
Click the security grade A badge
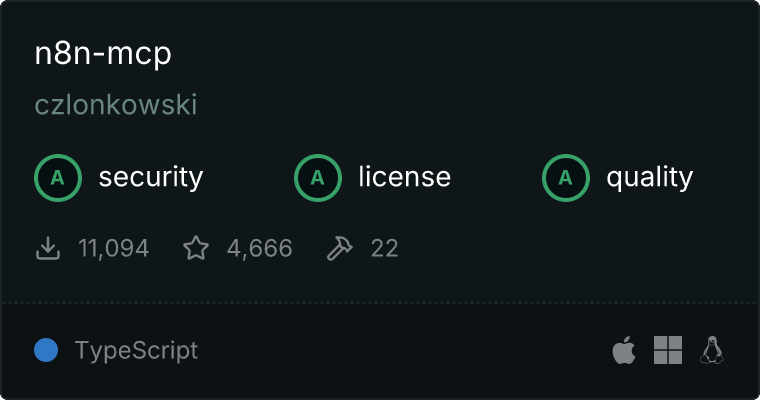click(x=58, y=178)
